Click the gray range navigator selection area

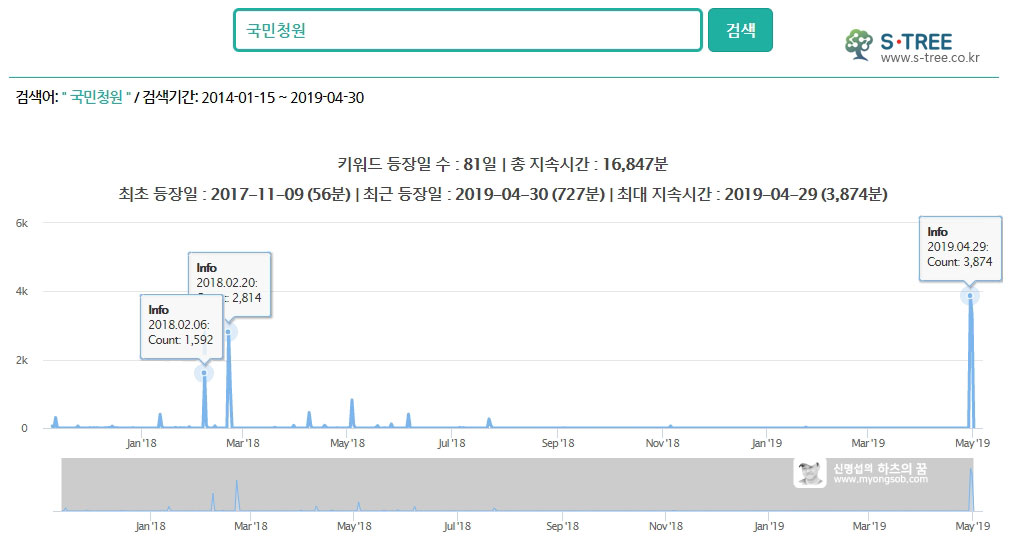tap(517, 484)
